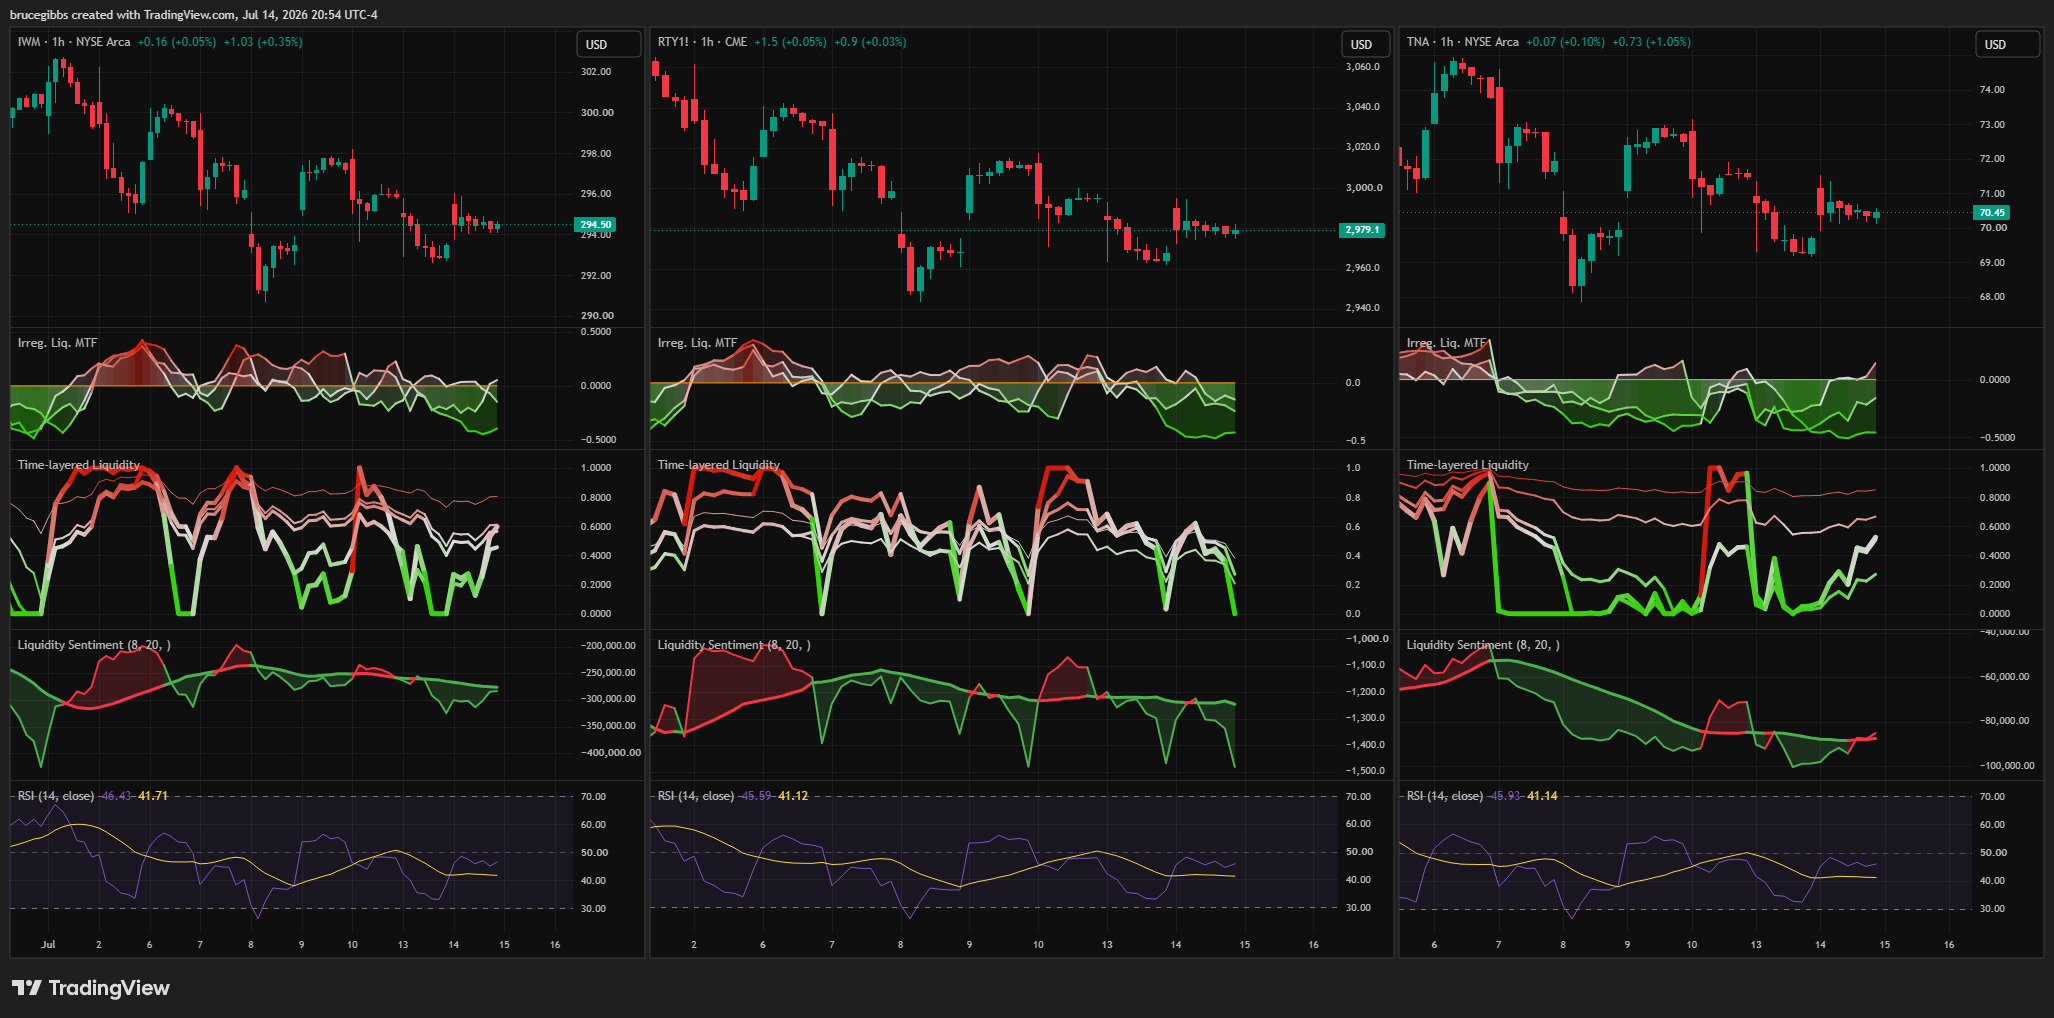
Task: Click the IWM change value +0.16 (+0.05%)
Action: pyautogui.click(x=177, y=42)
